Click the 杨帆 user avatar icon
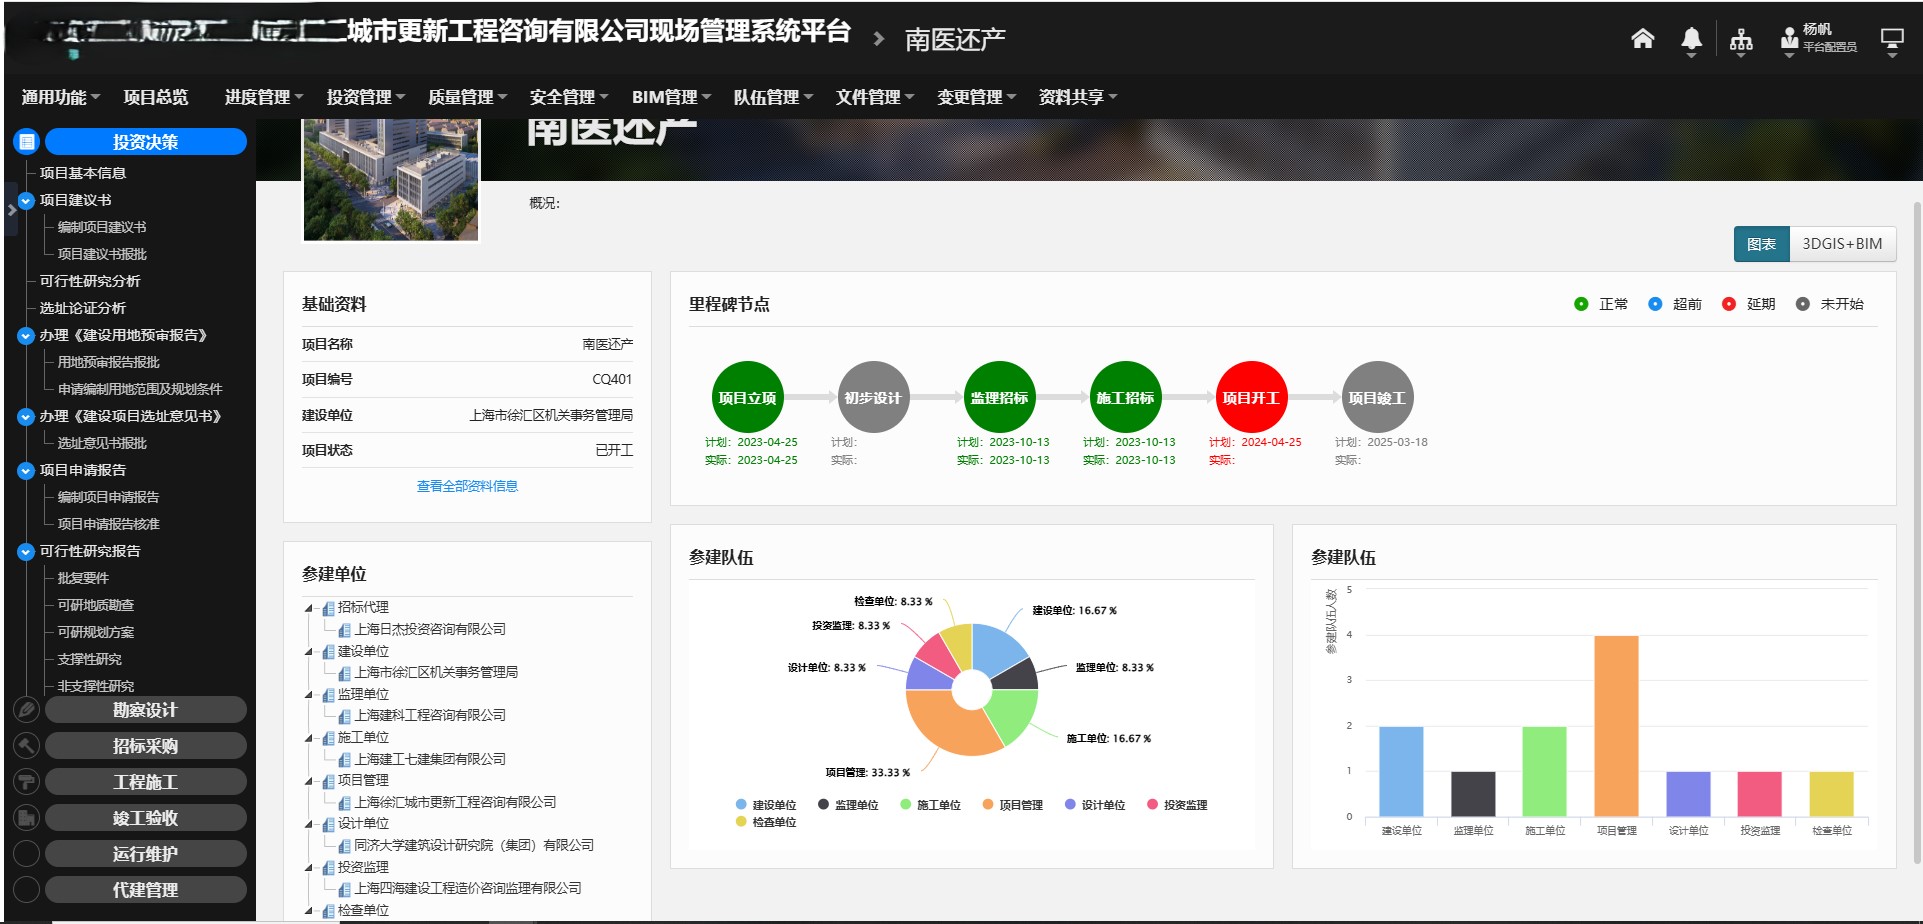 pyautogui.click(x=1789, y=39)
